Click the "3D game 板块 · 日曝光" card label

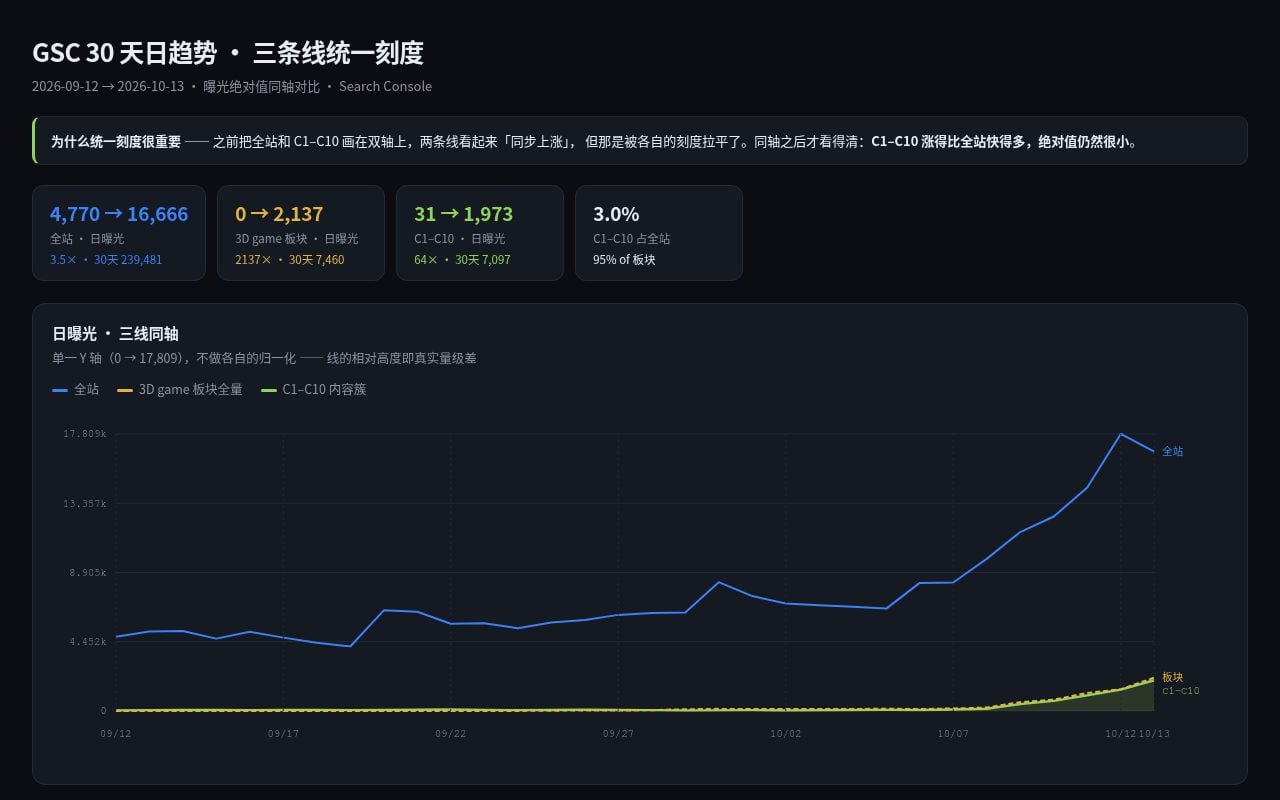click(296, 239)
